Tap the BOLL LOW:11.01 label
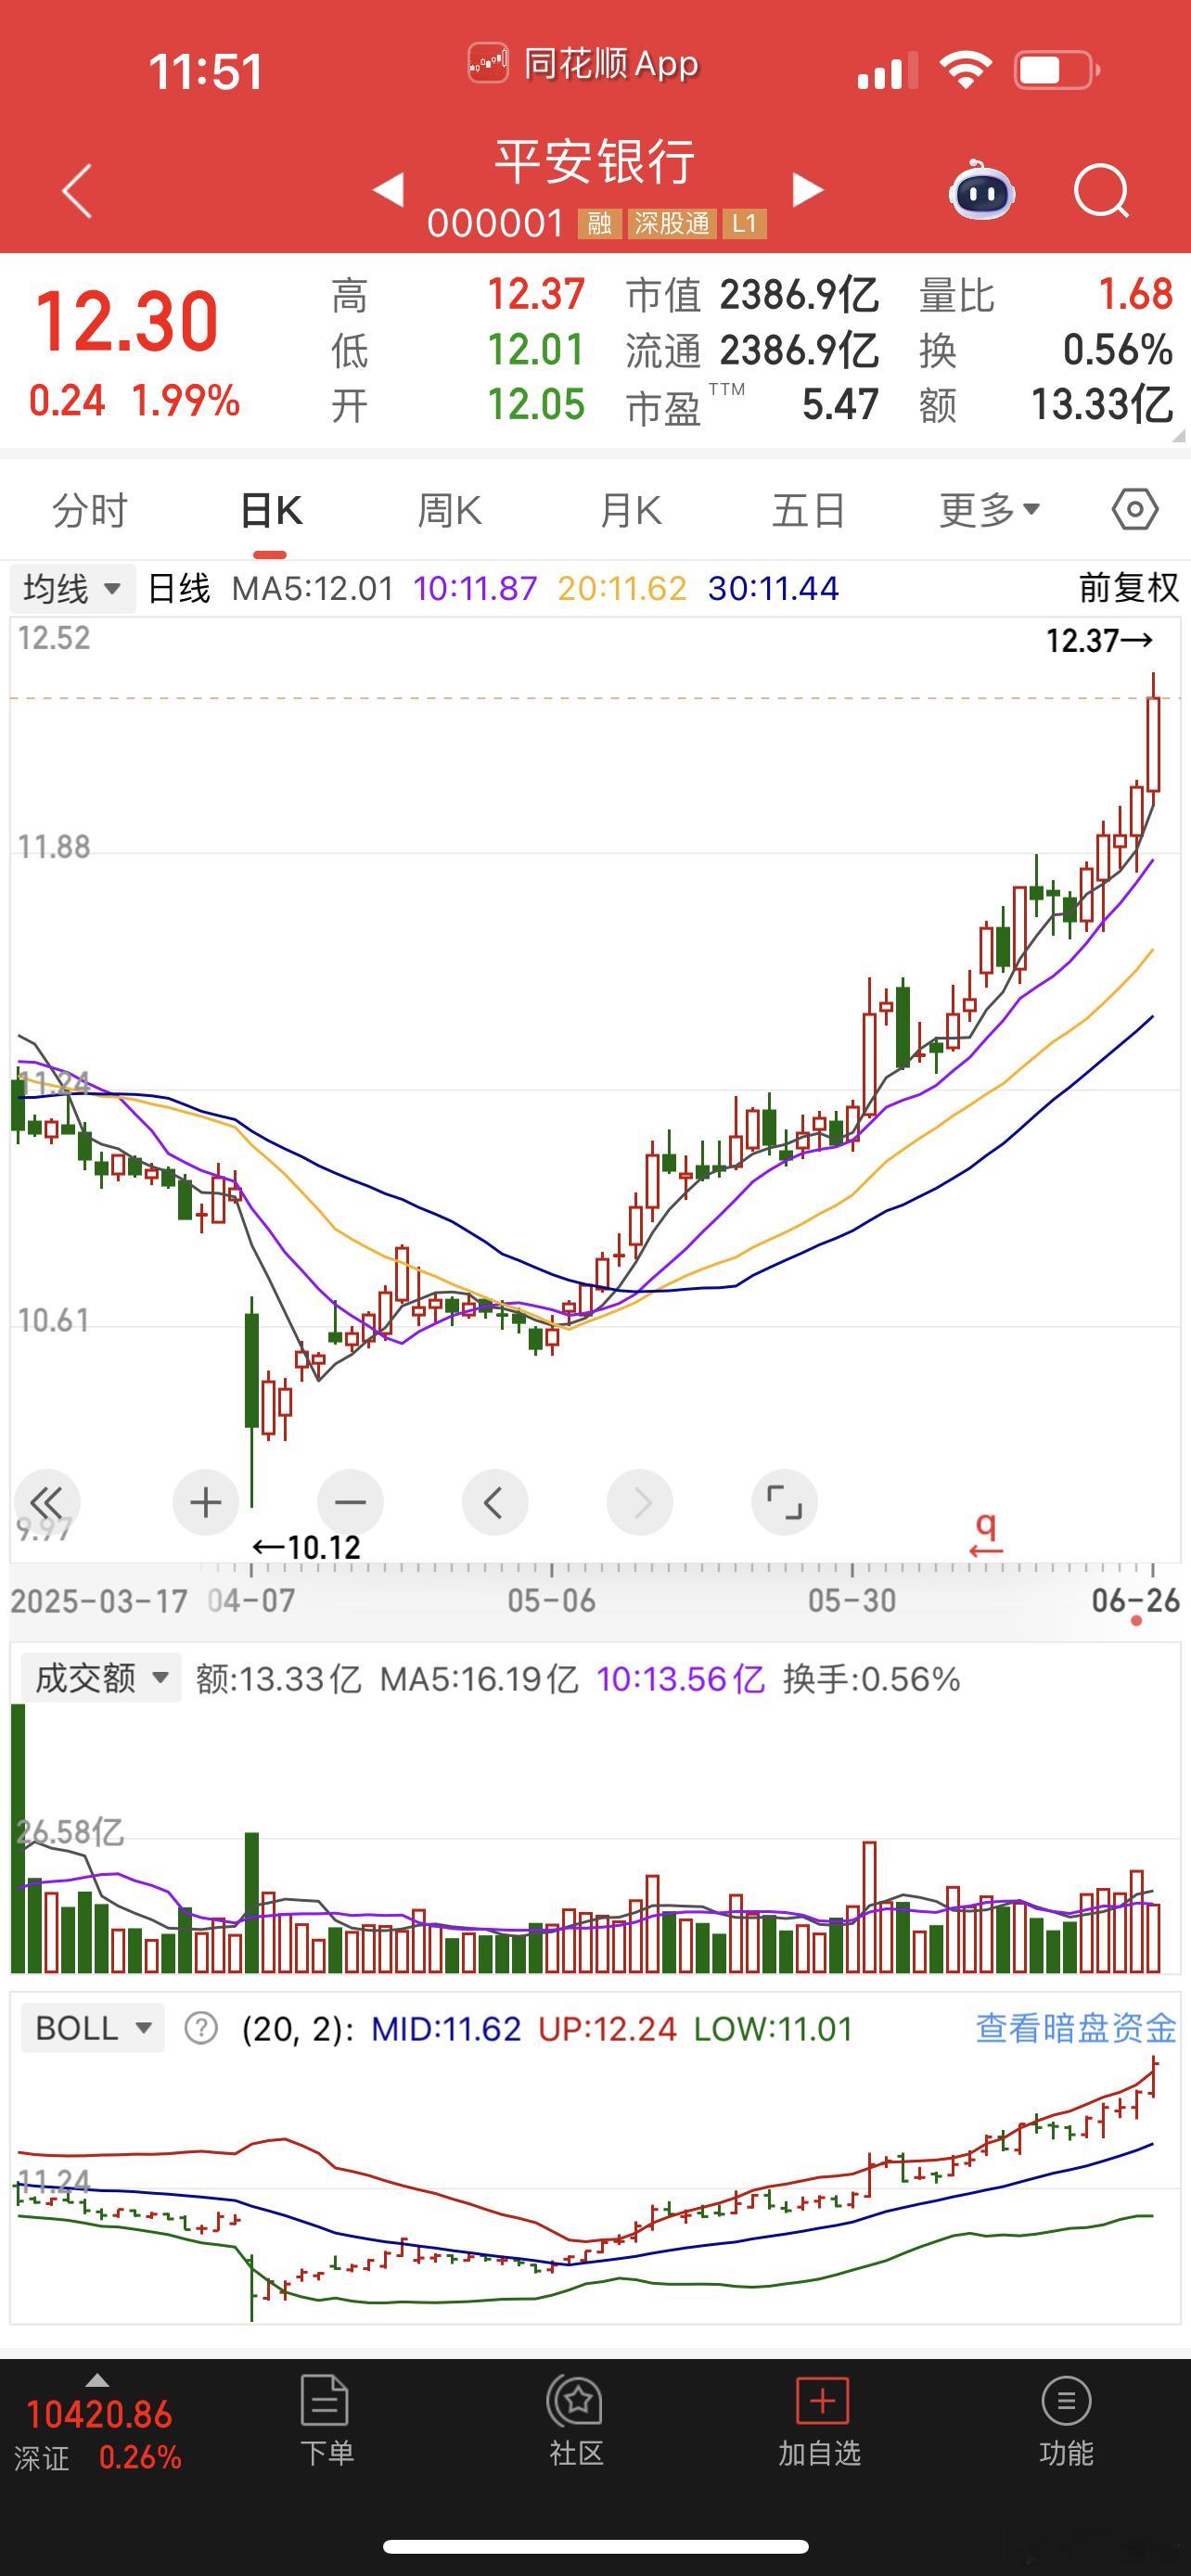 773,2028
